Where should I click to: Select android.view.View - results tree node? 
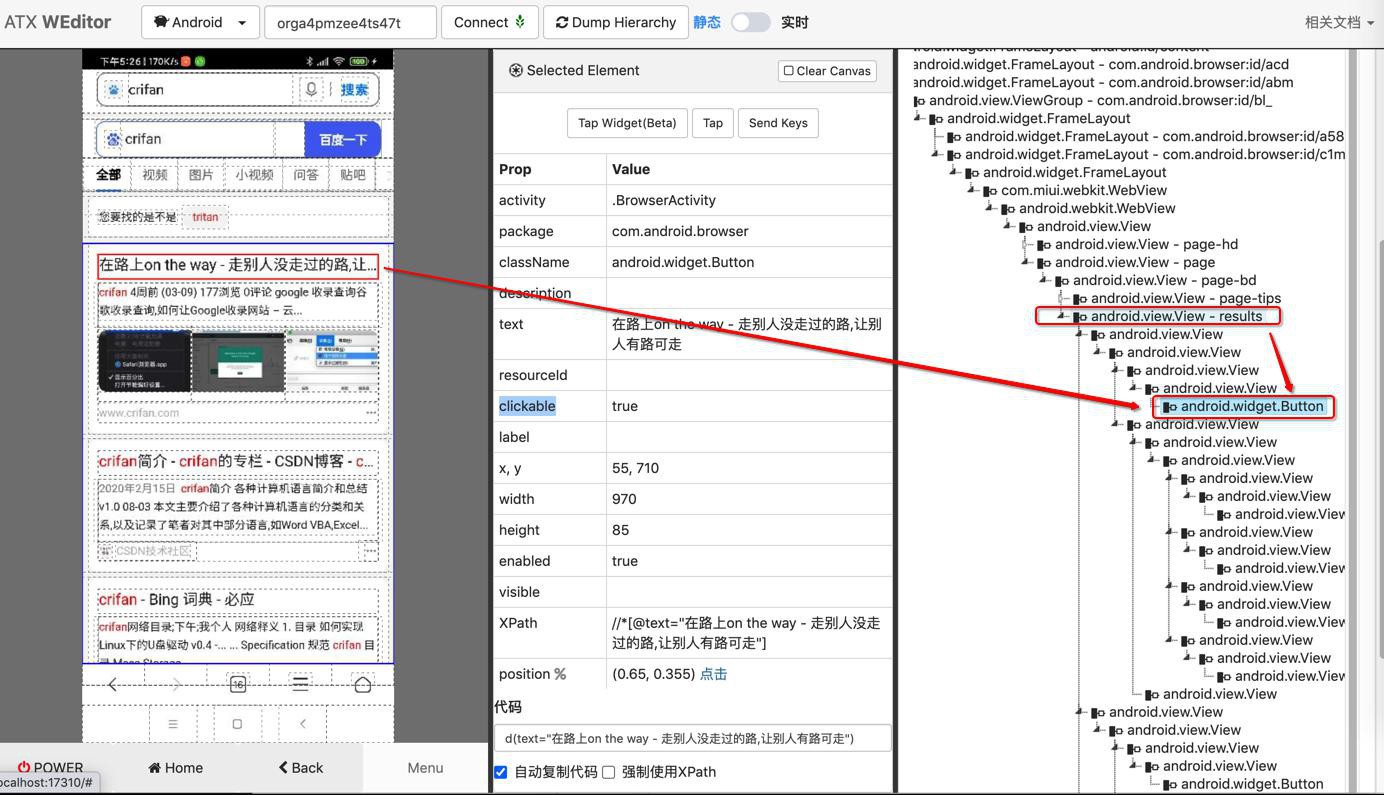coord(1176,316)
